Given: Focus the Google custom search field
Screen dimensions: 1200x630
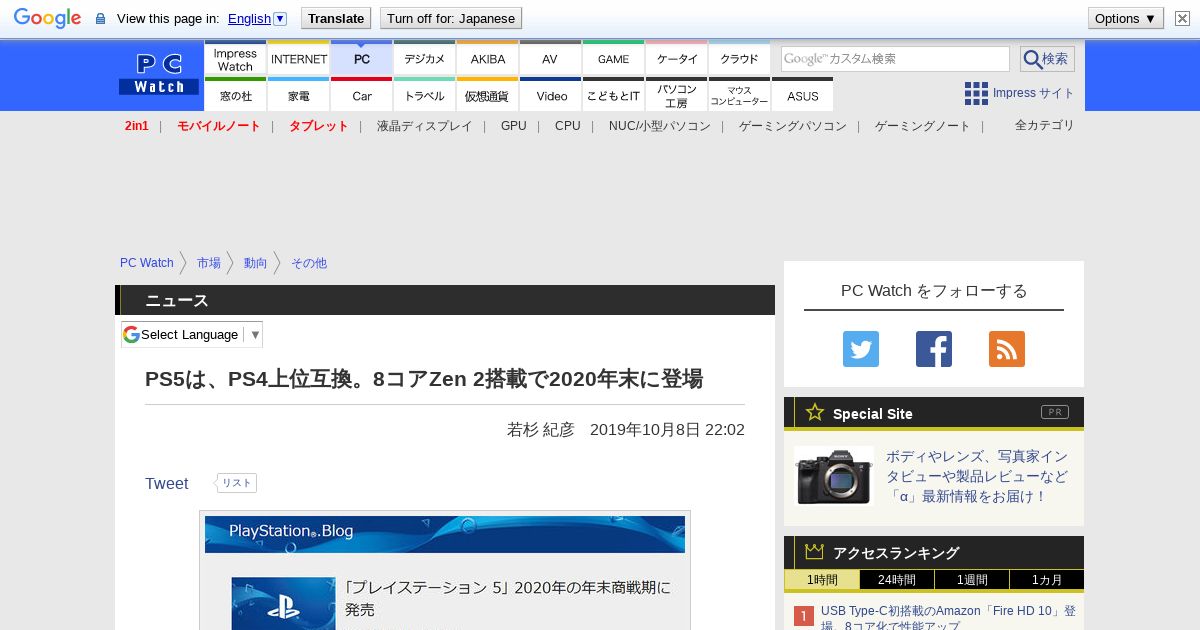Looking at the screenshot, I should pyautogui.click(x=895, y=59).
